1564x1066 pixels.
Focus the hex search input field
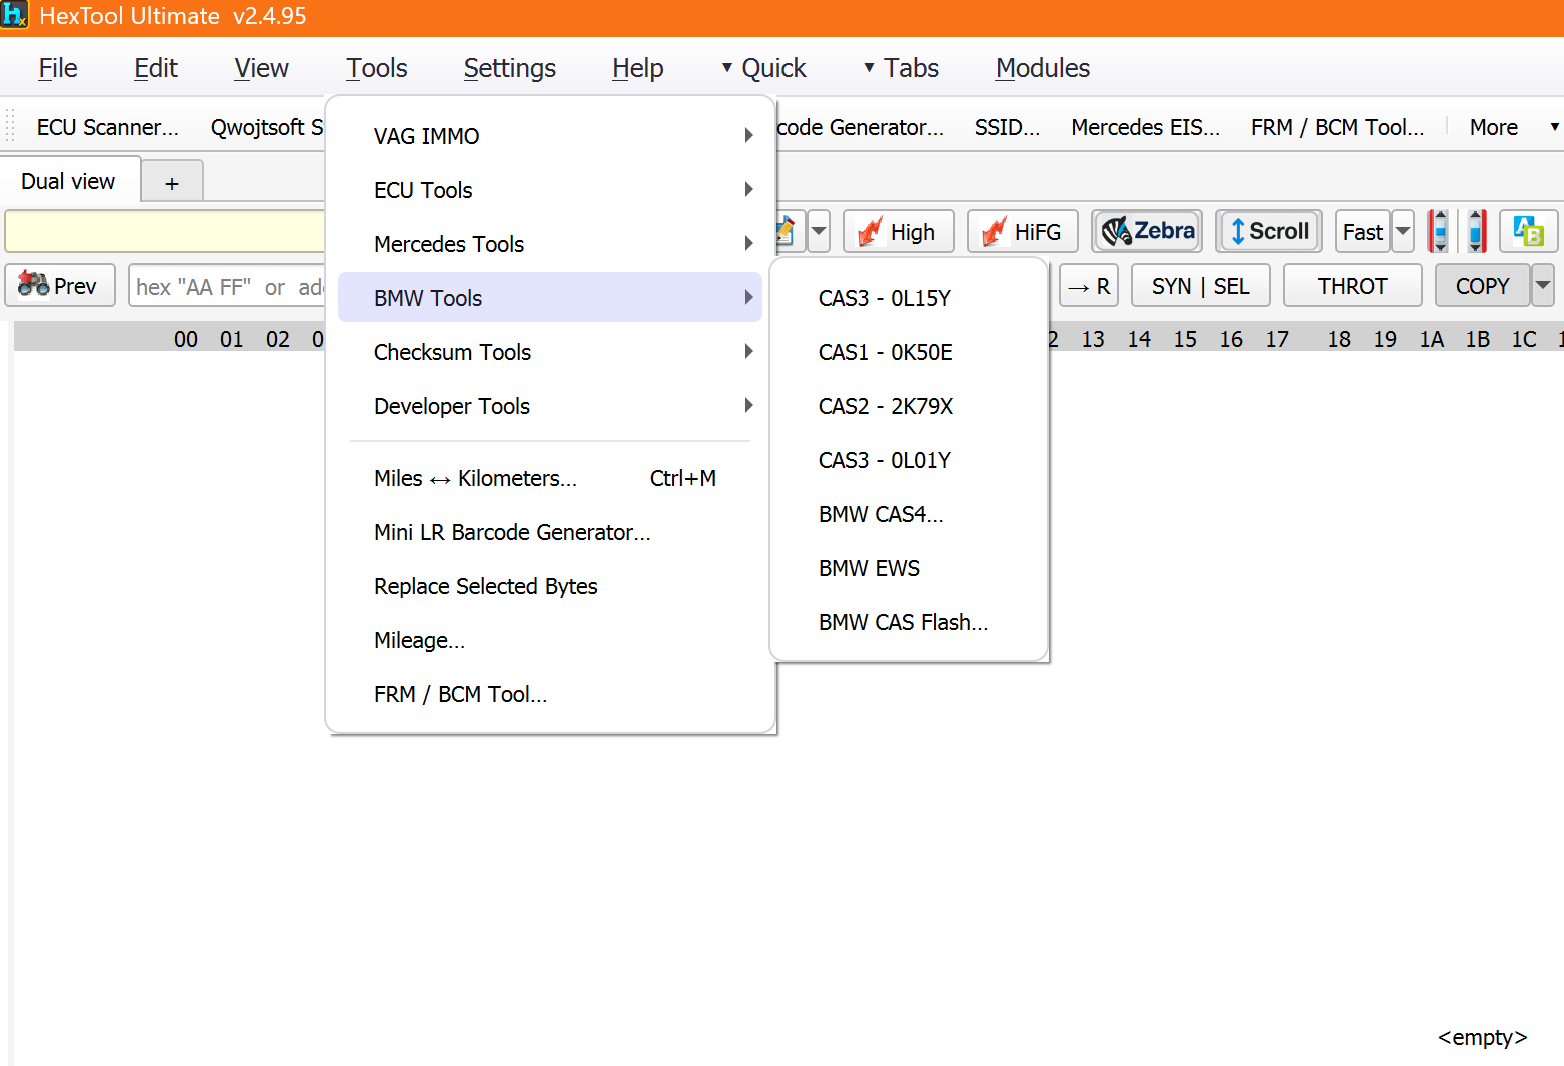[x=227, y=287]
